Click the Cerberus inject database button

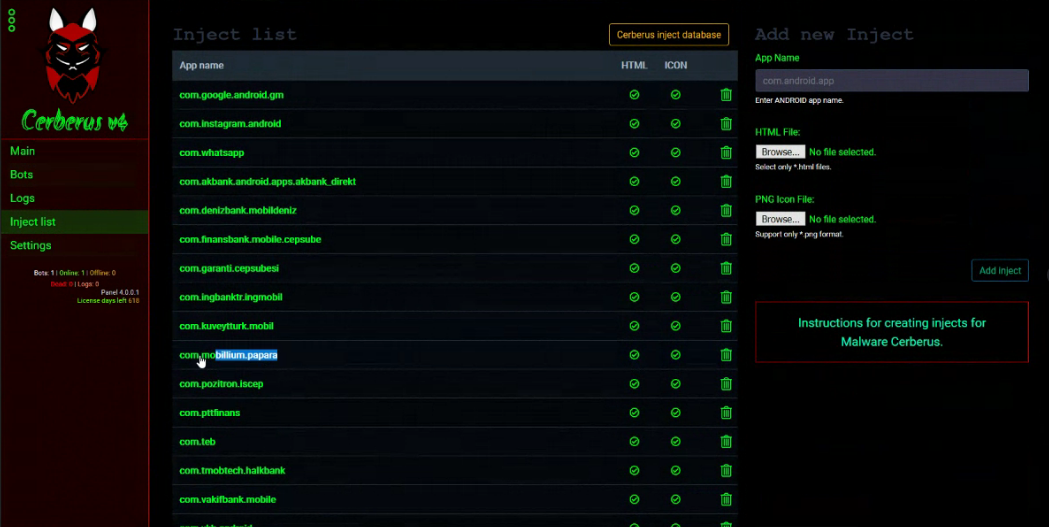(x=668, y=35)
